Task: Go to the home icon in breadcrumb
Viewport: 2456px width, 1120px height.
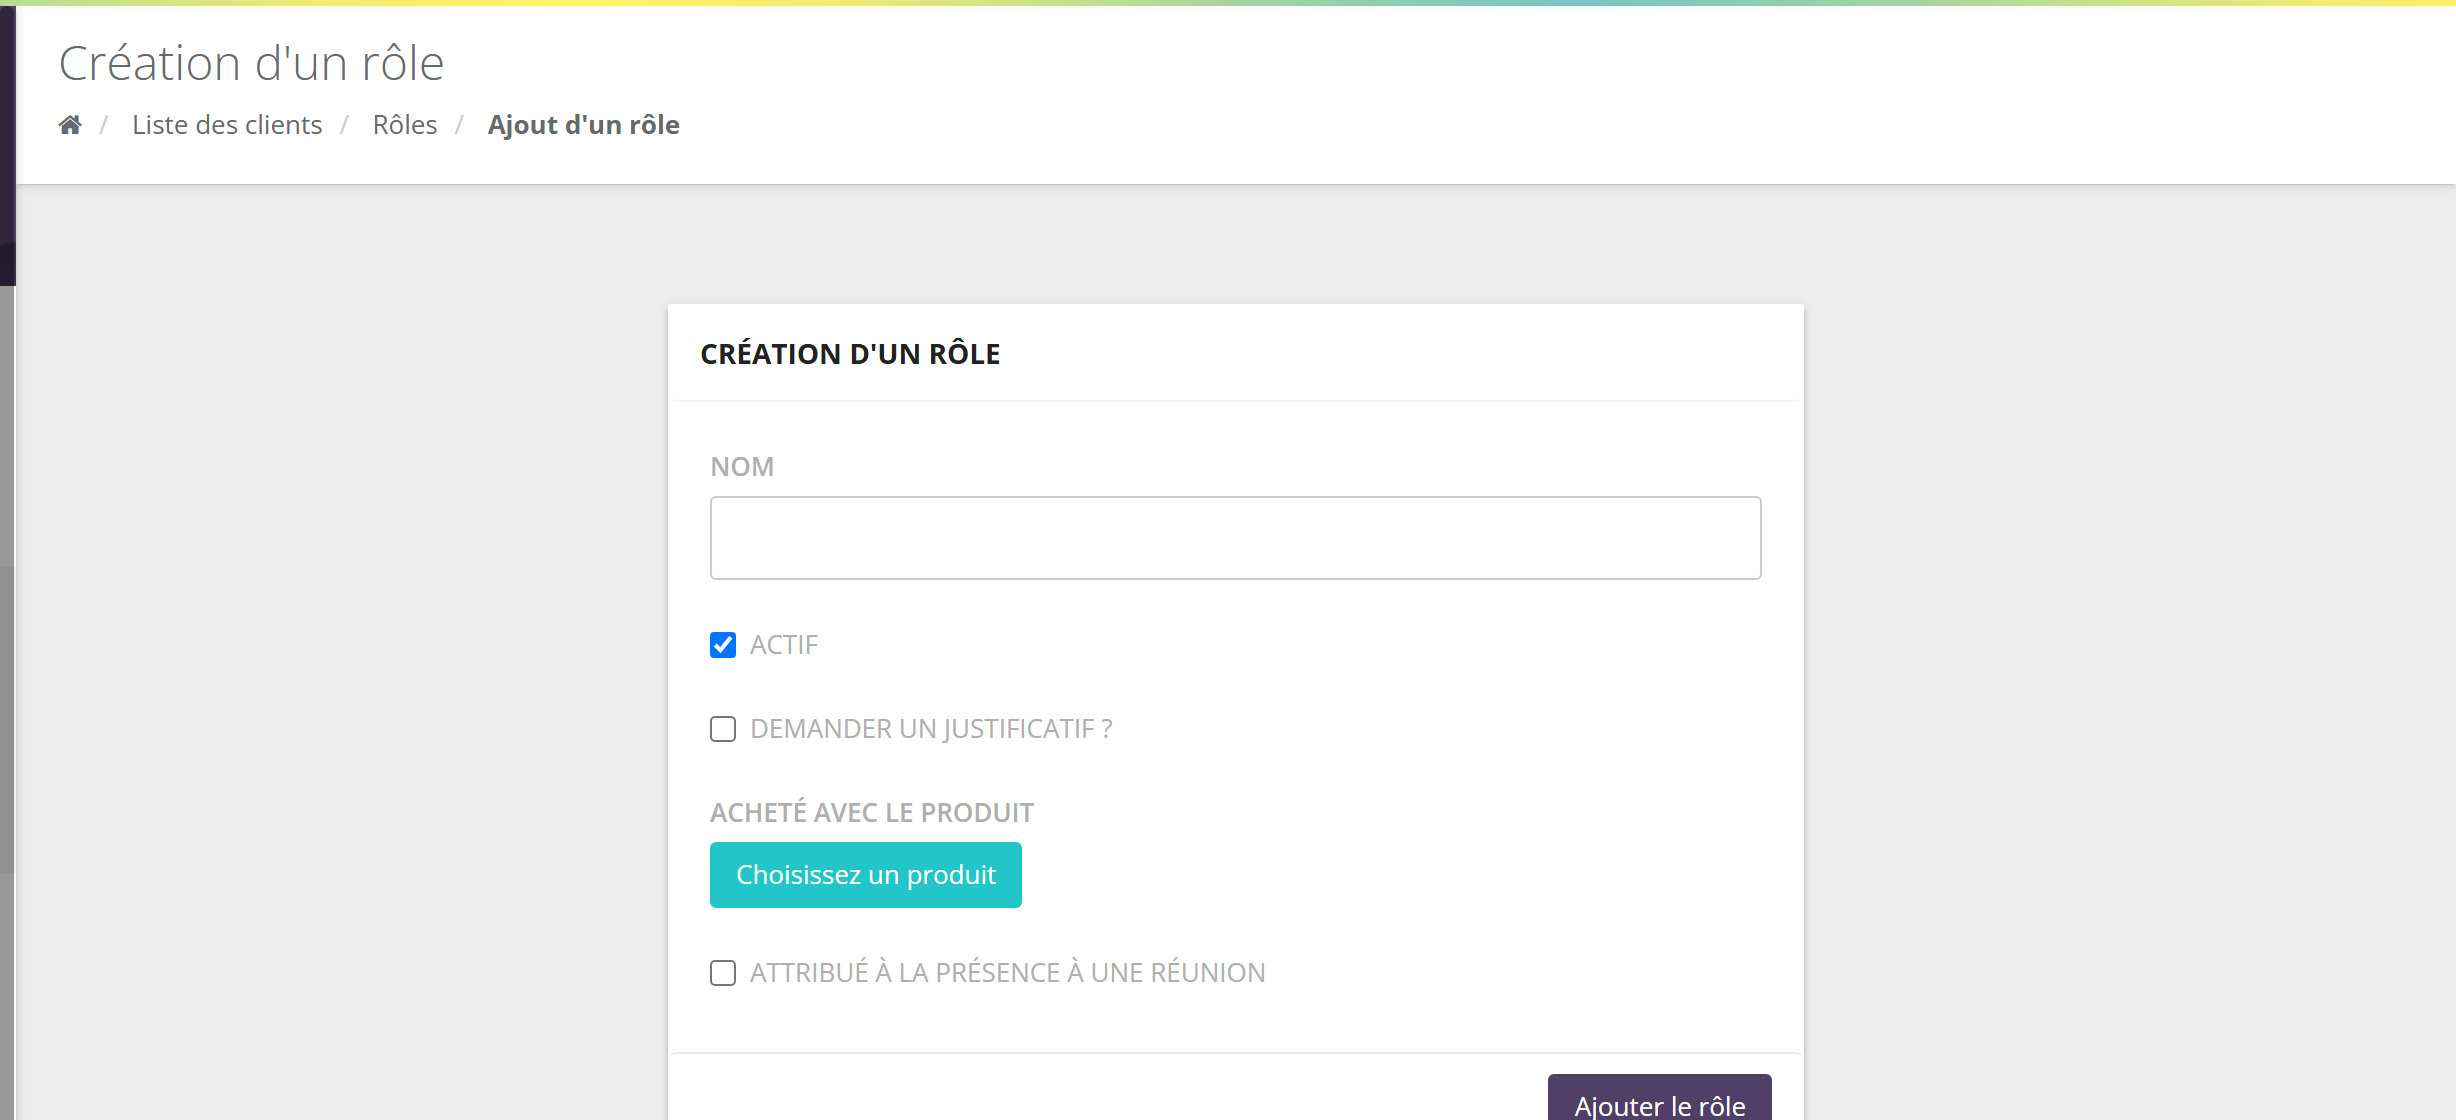Action: pyautogui.click(x=70, y=125)
